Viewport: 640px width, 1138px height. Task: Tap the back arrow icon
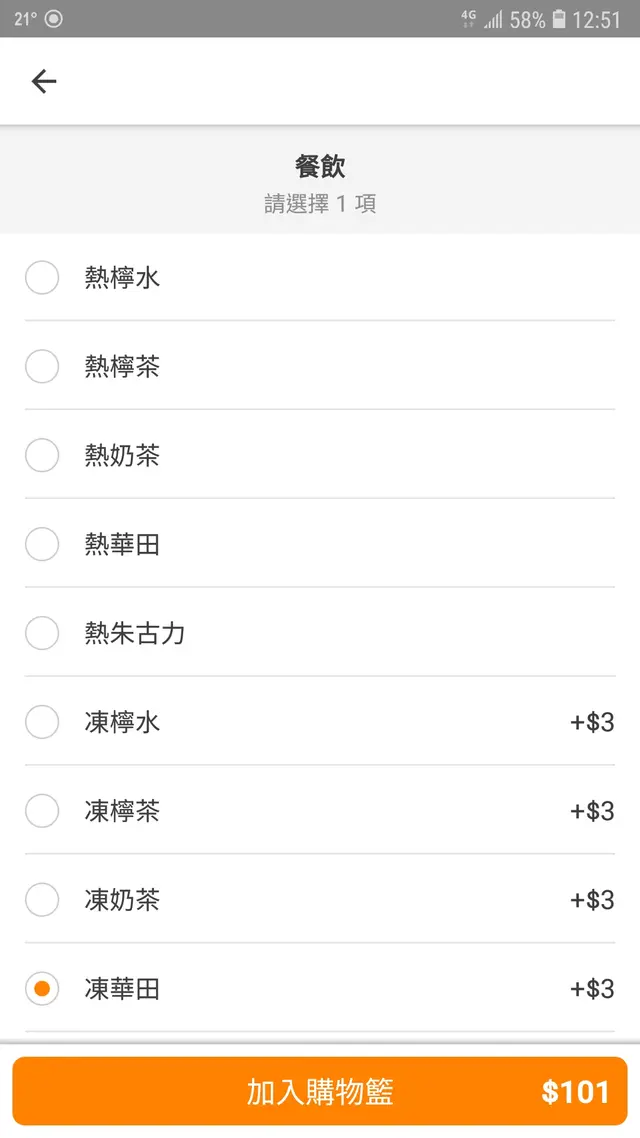click(44, 82)
